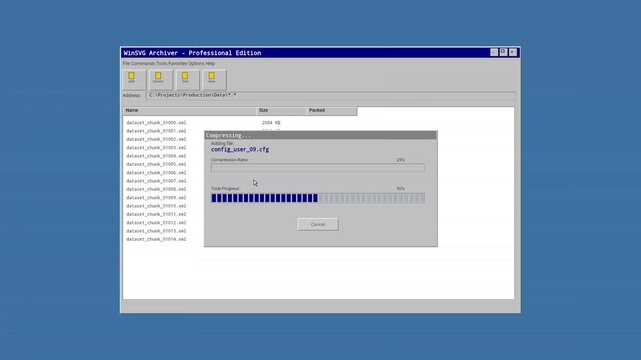
Task: Select dataset_chunk_01013.xml in the list
Action: (x=156, y=231)
